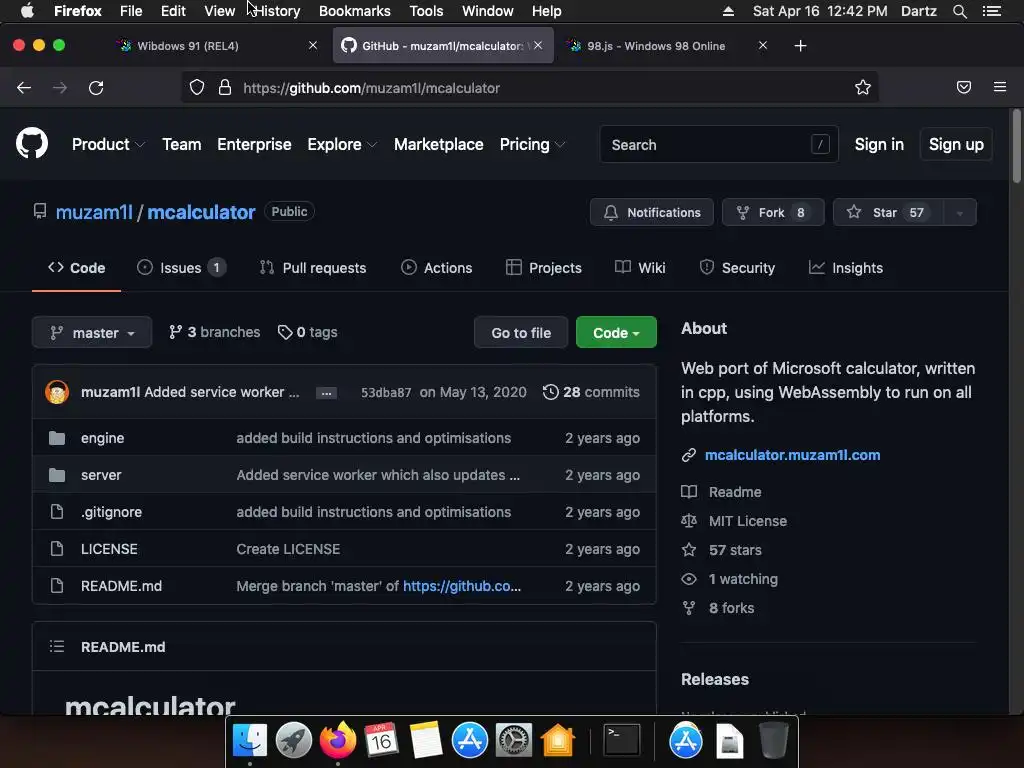The image size is (1024, 768).
Task: Open Terminal from the dock
Action: point(621,740)
